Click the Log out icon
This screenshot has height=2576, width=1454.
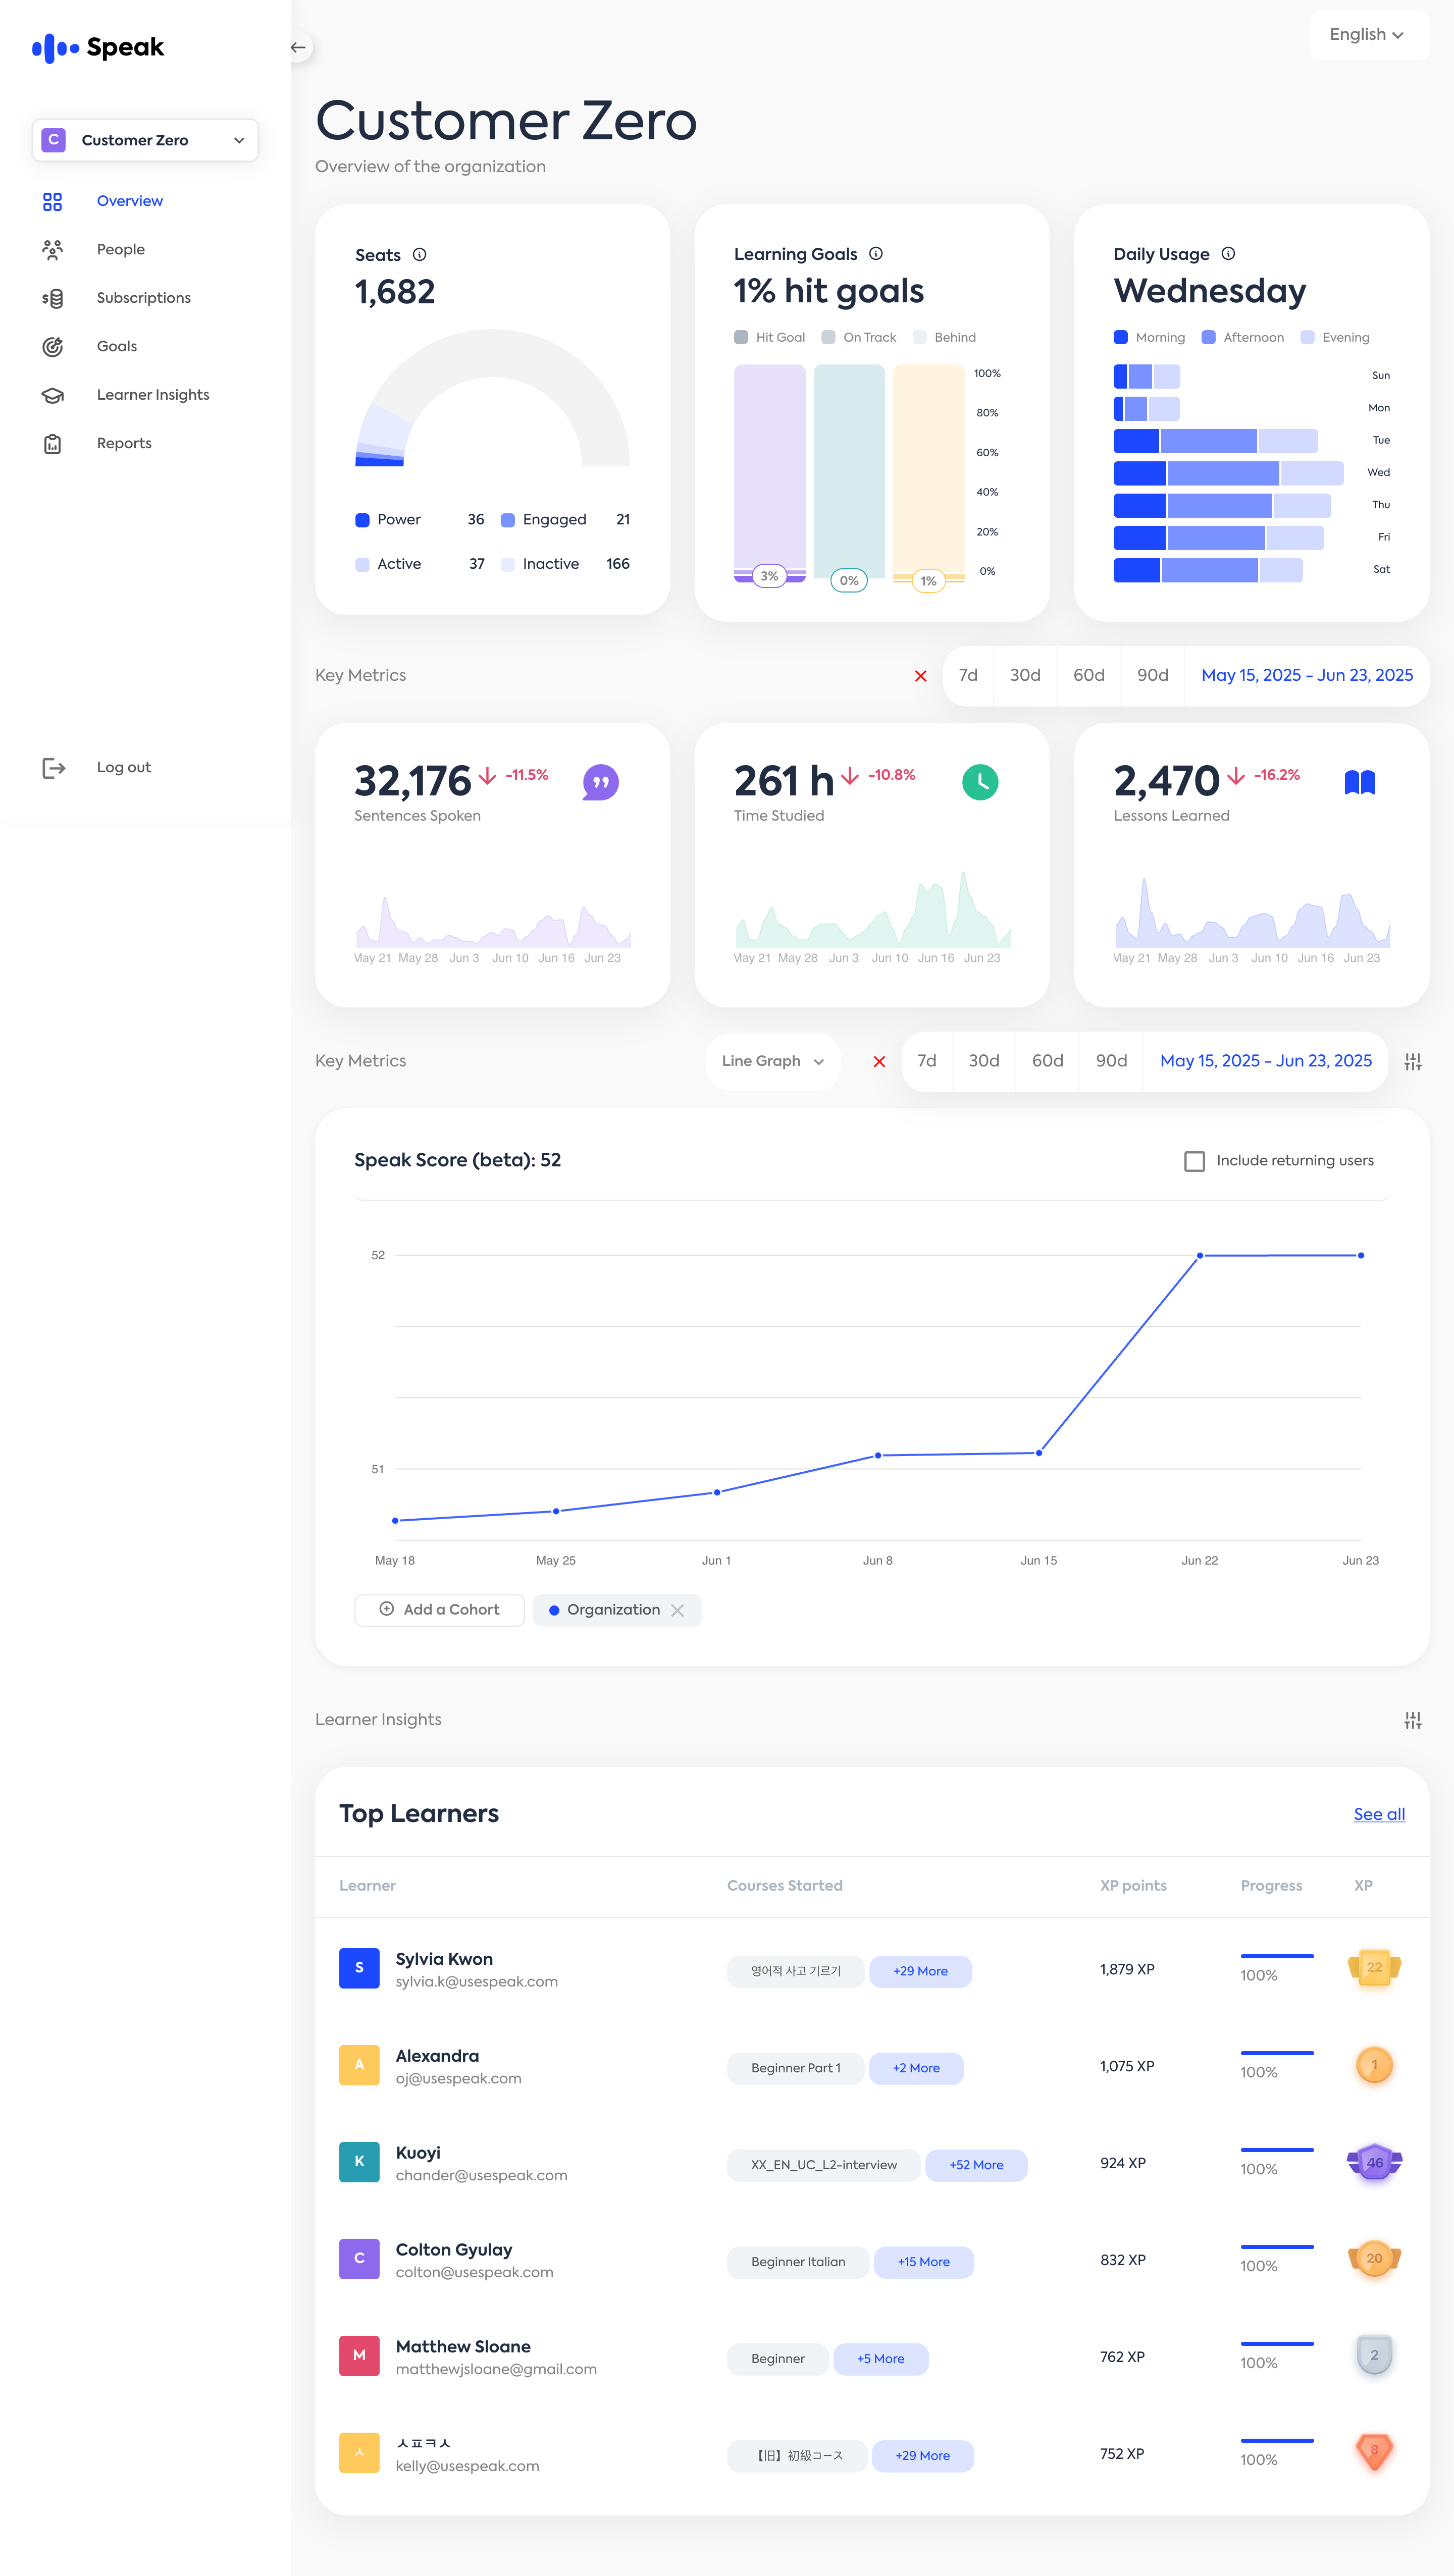pos(54,767)
